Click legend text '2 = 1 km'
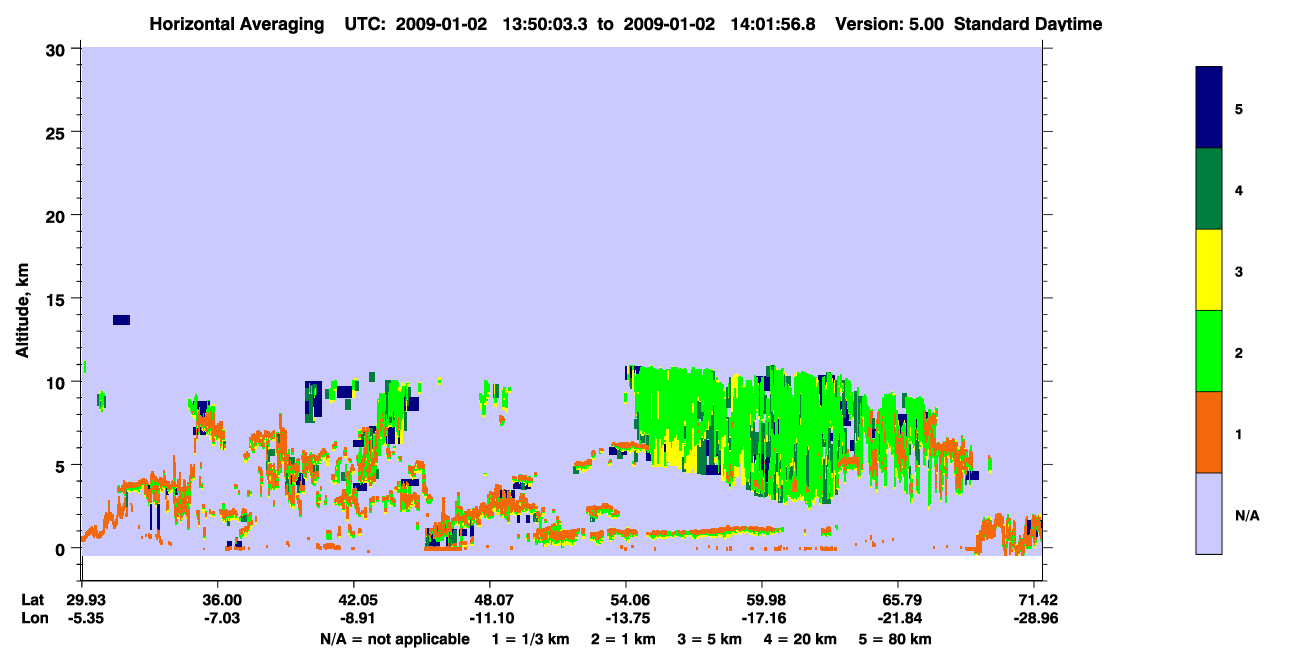The image size is (1300, 667). click(x=623, y=639)
